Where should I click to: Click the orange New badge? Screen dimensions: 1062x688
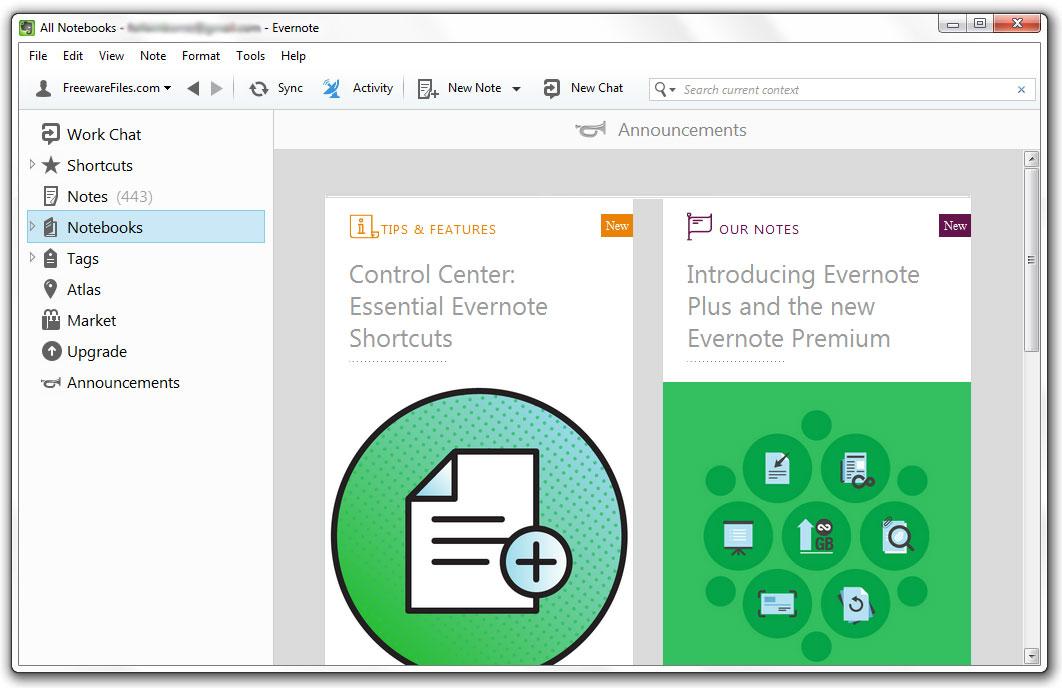point(616,225)
